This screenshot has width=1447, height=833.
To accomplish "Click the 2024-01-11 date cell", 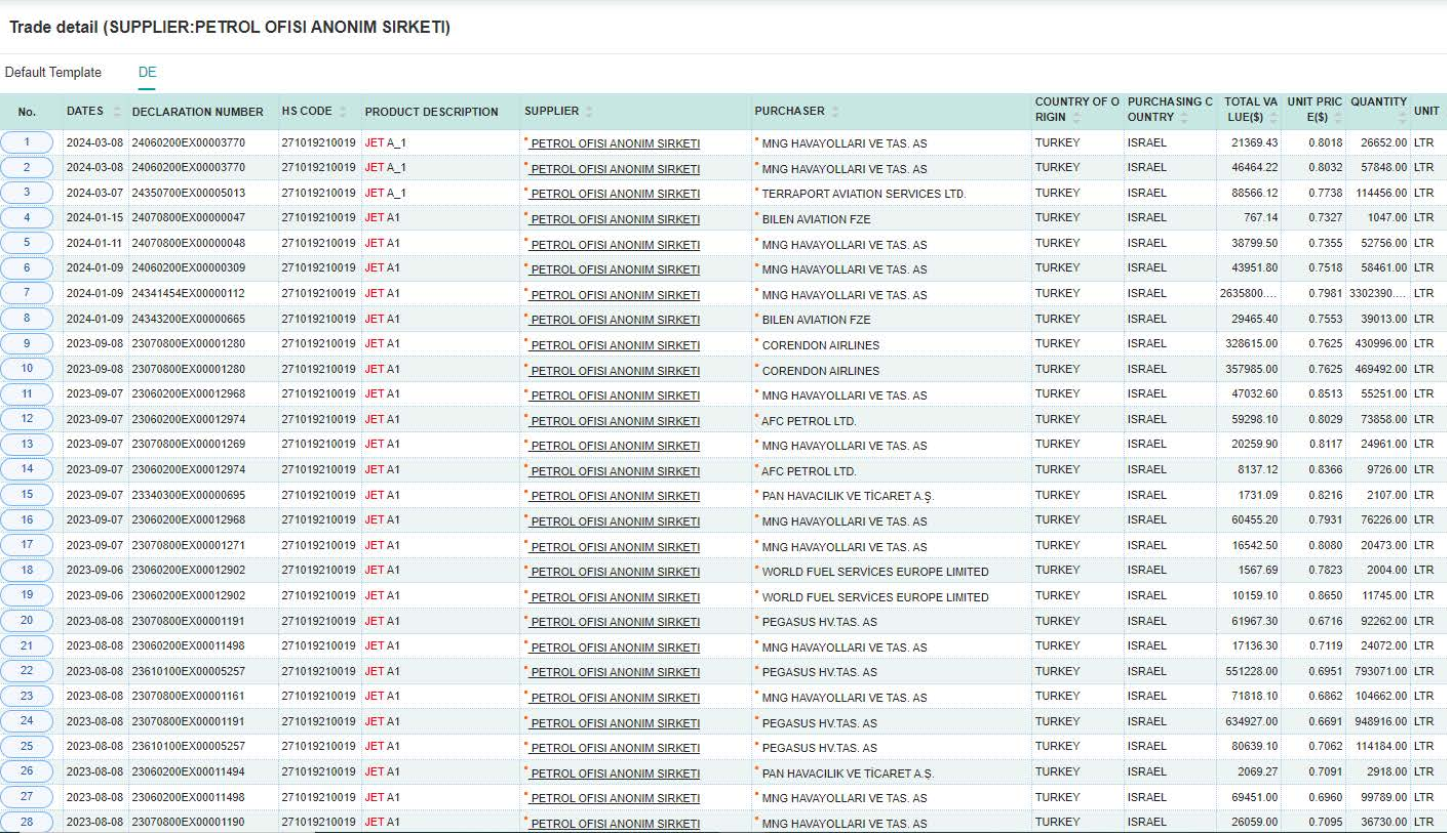I will click(95, 243).
